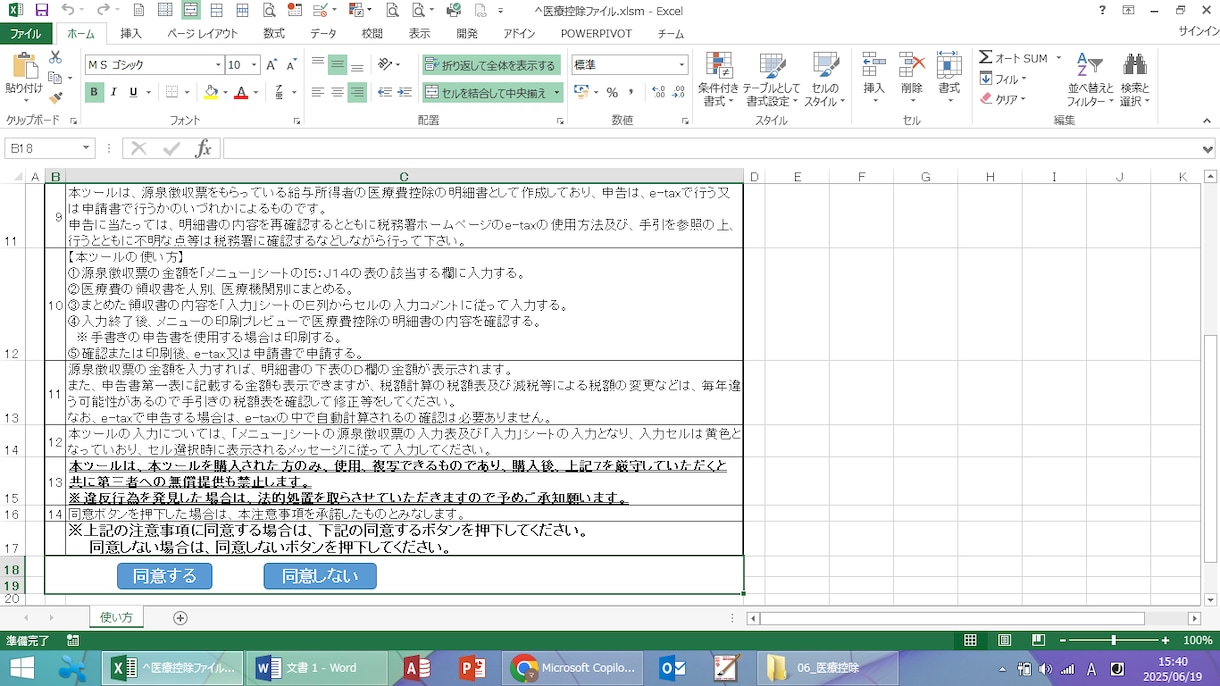Screen dimensions: 1220x686
Task: Open the number format 標準 dropdown
Action: click(x=682, y=65)
